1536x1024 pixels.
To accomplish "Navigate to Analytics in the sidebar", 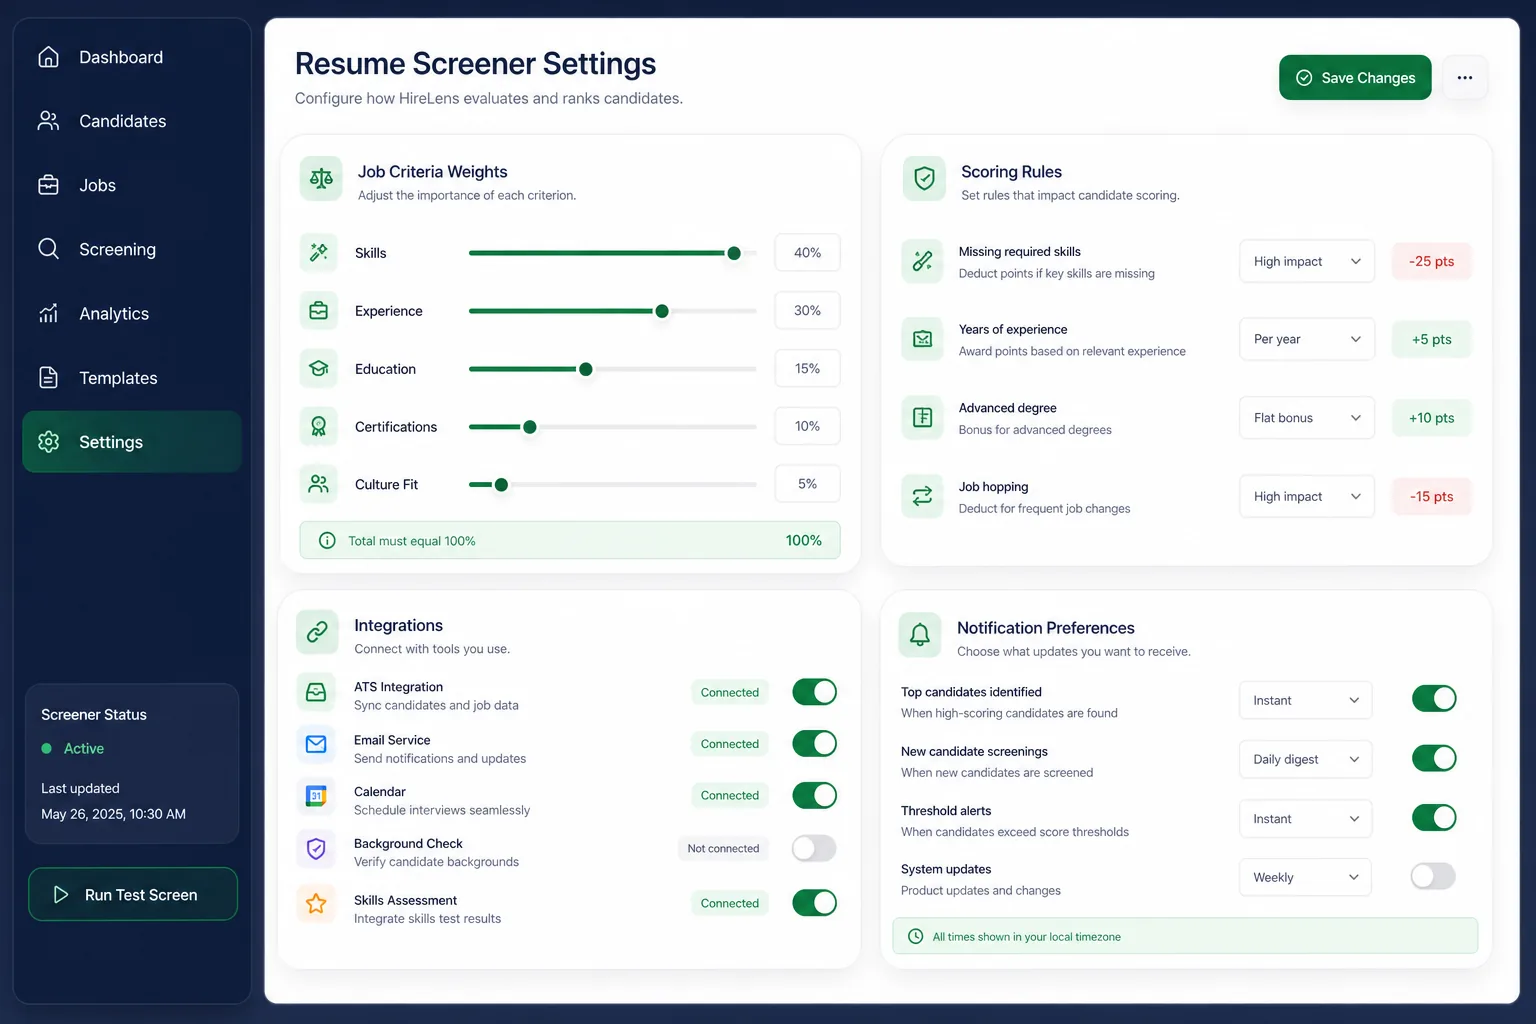I will click(132, 314).
